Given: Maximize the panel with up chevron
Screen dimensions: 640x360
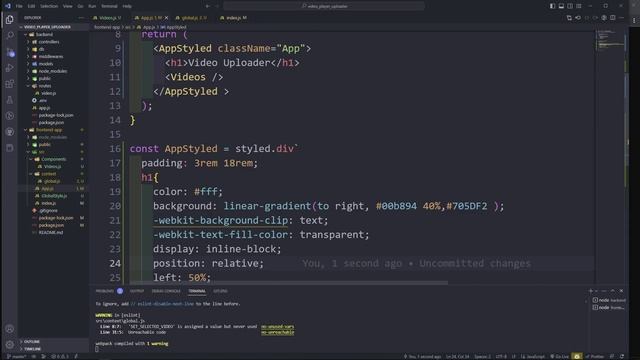Looking at the screenshot, I should pyautogui.click(x=612, y=291).
